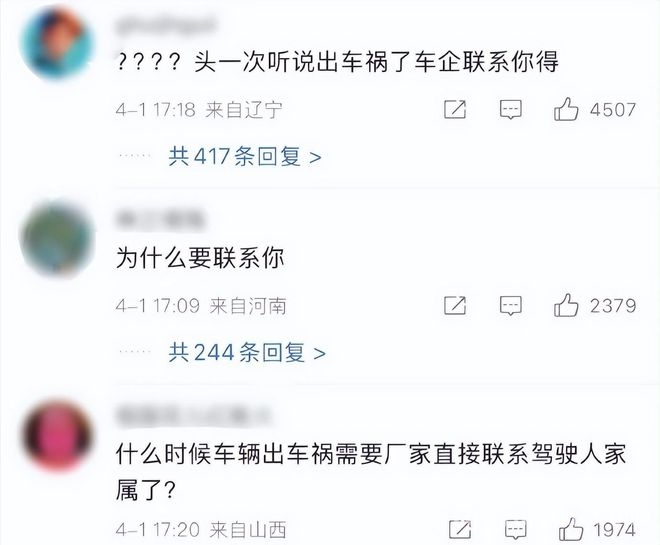Open the blurred username of the first comment

pos(167,25)
